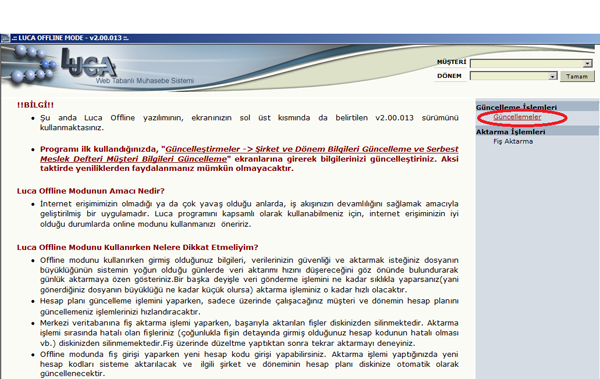Open the Güncellemeler link
Image resolution: width=600 pixels, height=379 pixels.
click(517, 117)
